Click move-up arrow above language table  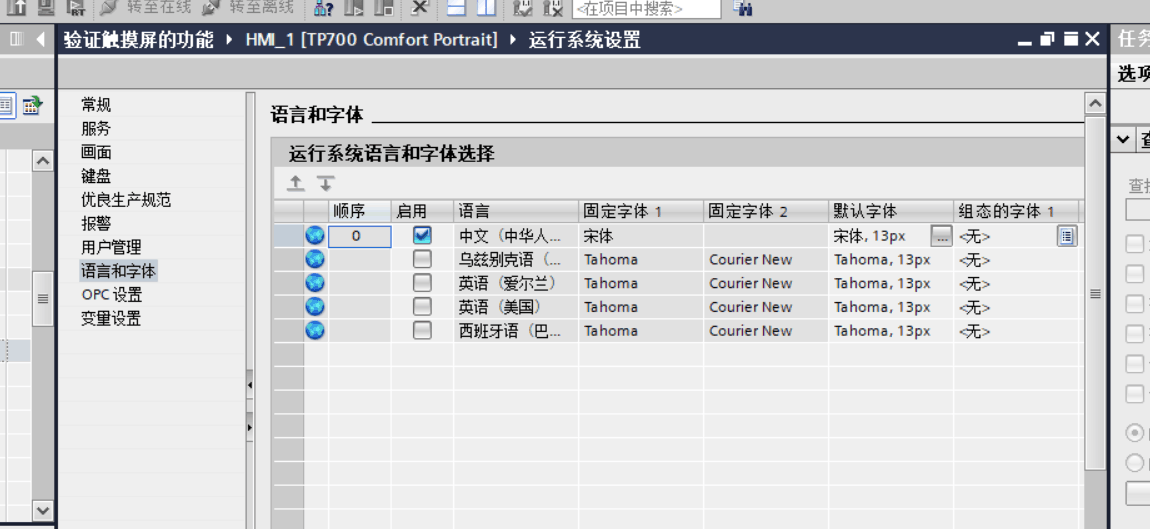[x=296, y=183]
